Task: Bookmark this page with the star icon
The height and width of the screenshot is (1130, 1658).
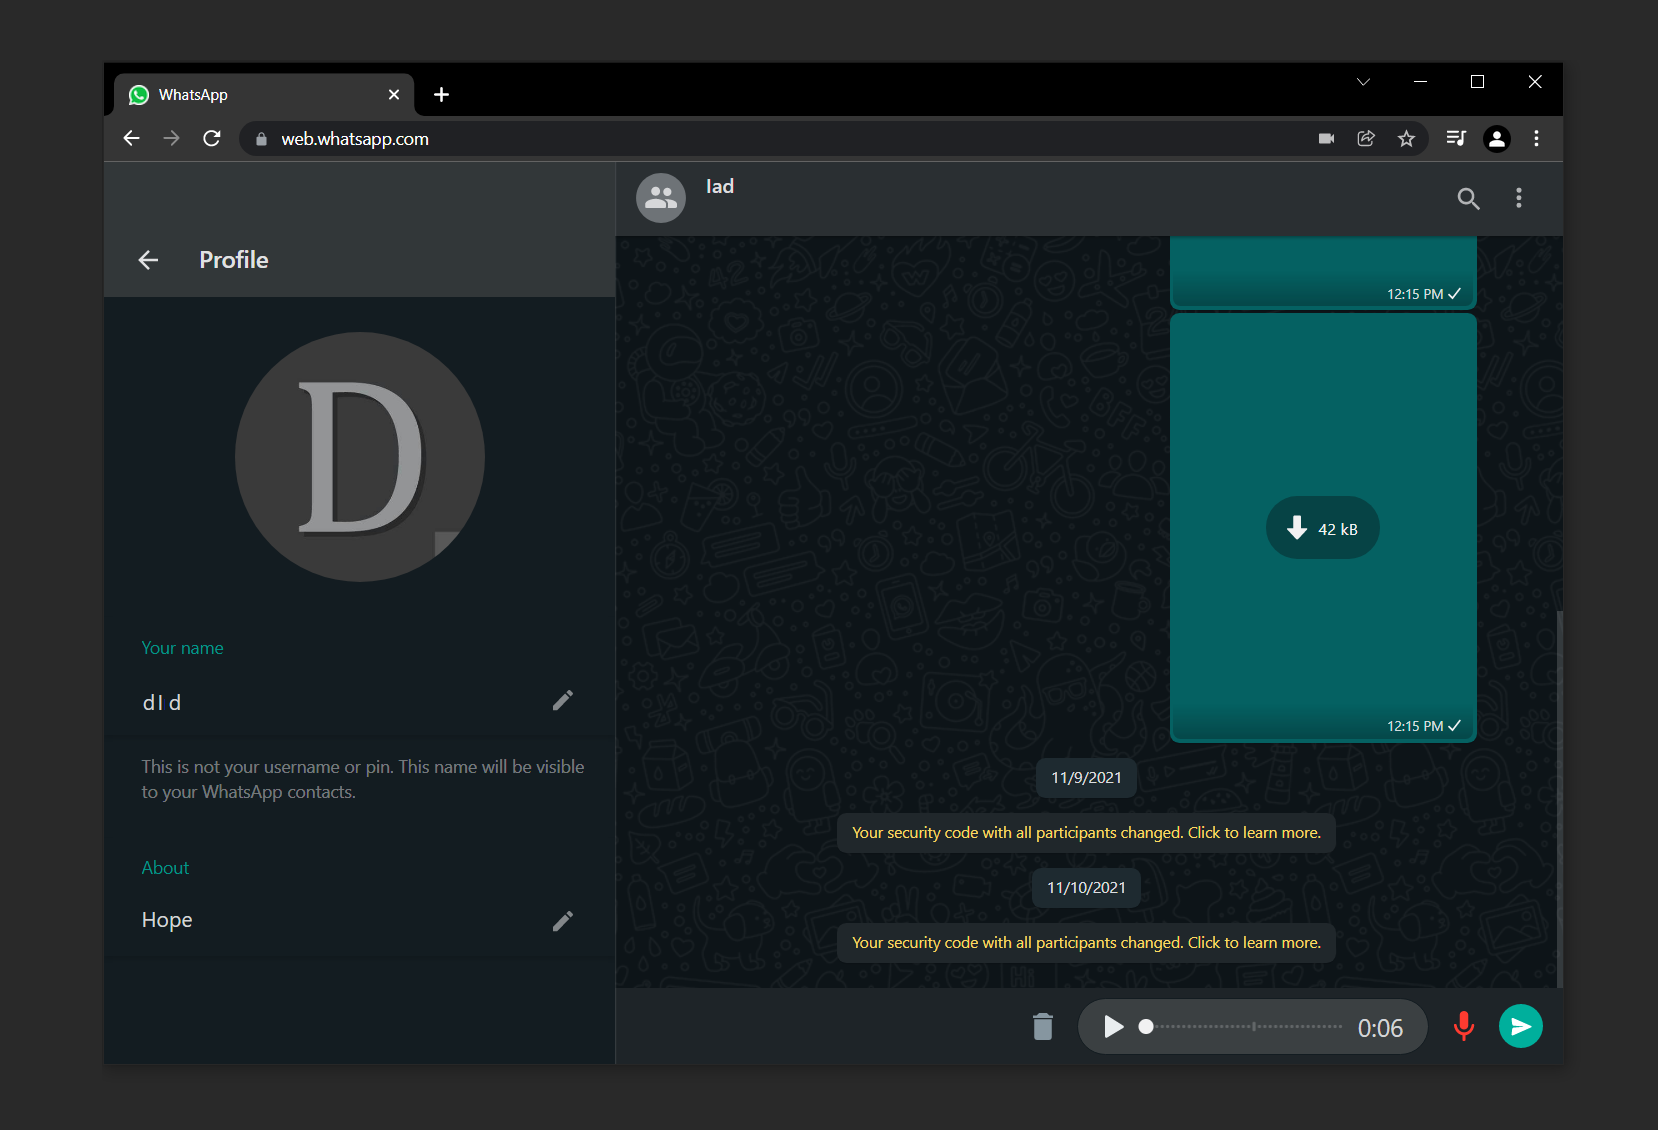Action: pyautogui.click(x=1406, y=139)
